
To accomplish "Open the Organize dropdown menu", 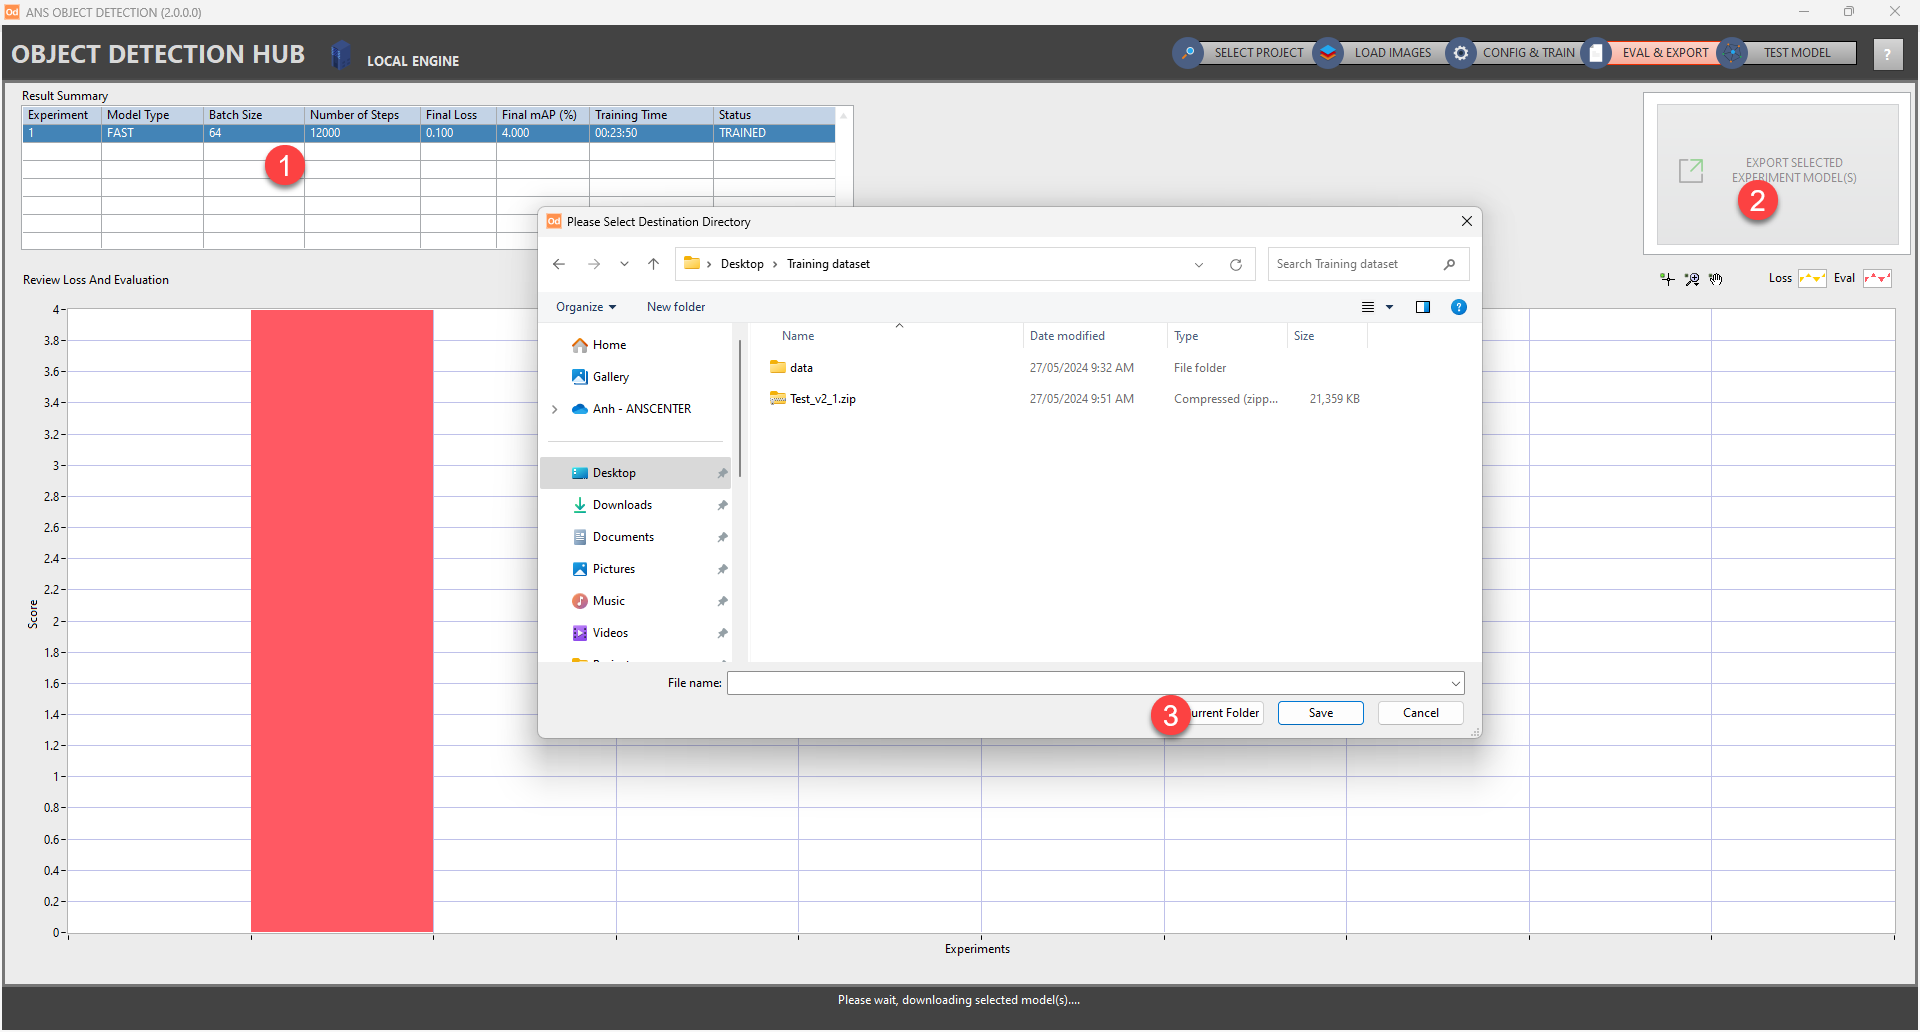I will click(x=586, y=307).
